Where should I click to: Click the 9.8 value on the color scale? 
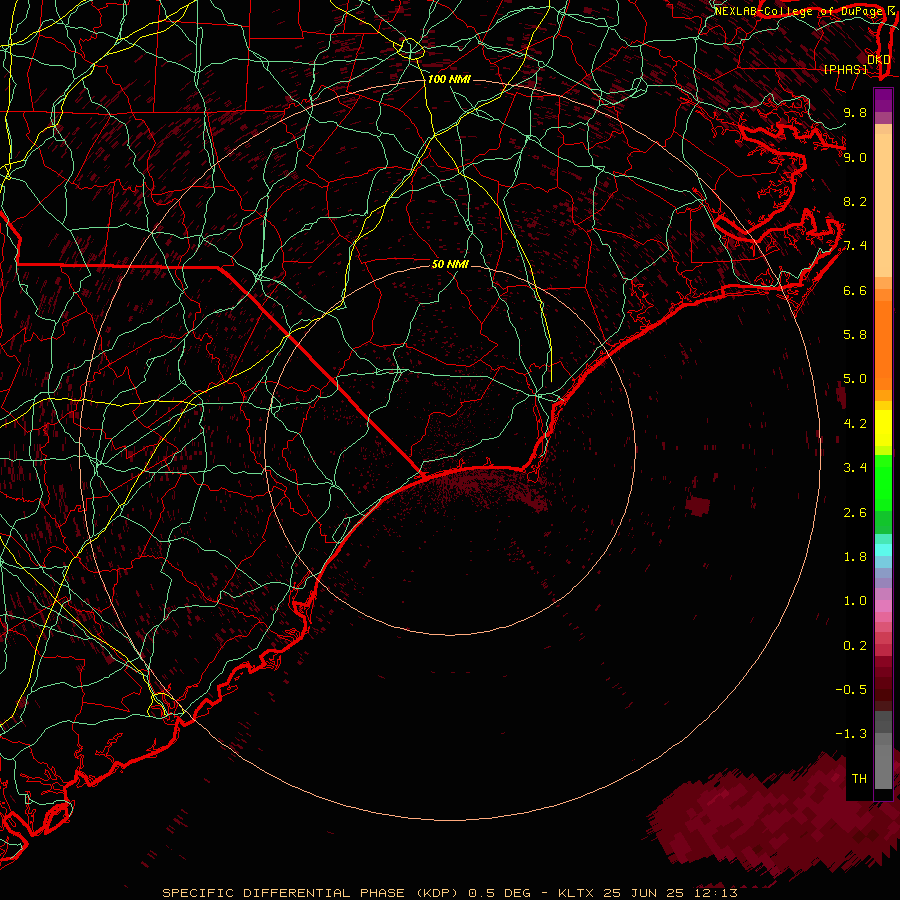click(855, 112)
